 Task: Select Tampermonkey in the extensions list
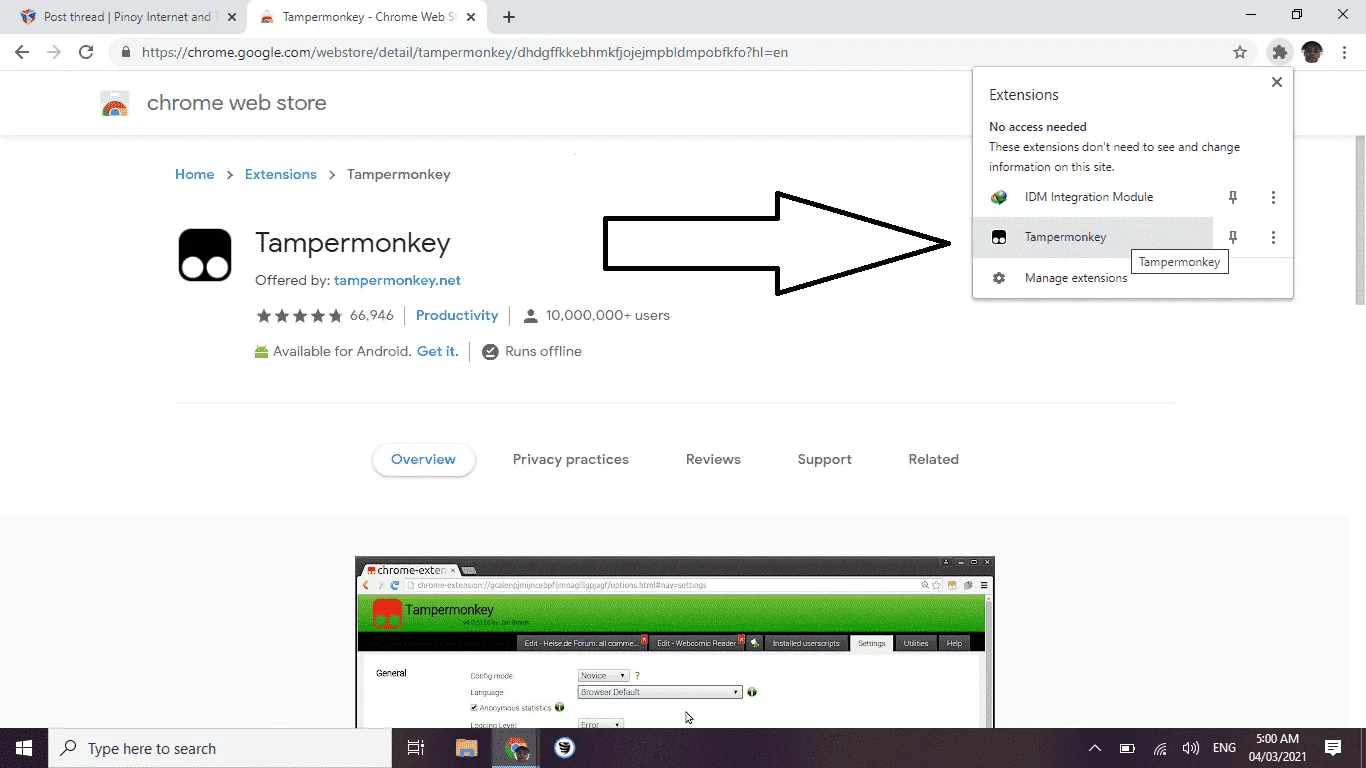click(x=1092, y=237)
